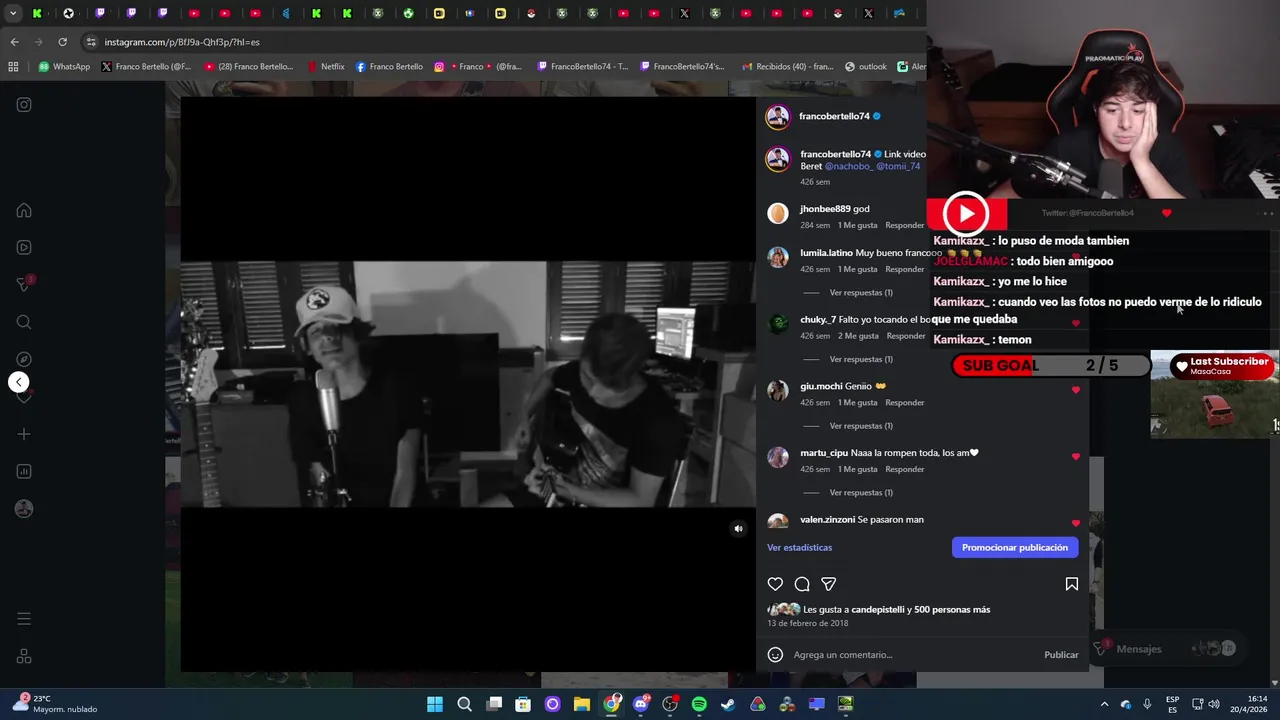
Task: Open @nachobo_ mention in caption
Action: 848,166
